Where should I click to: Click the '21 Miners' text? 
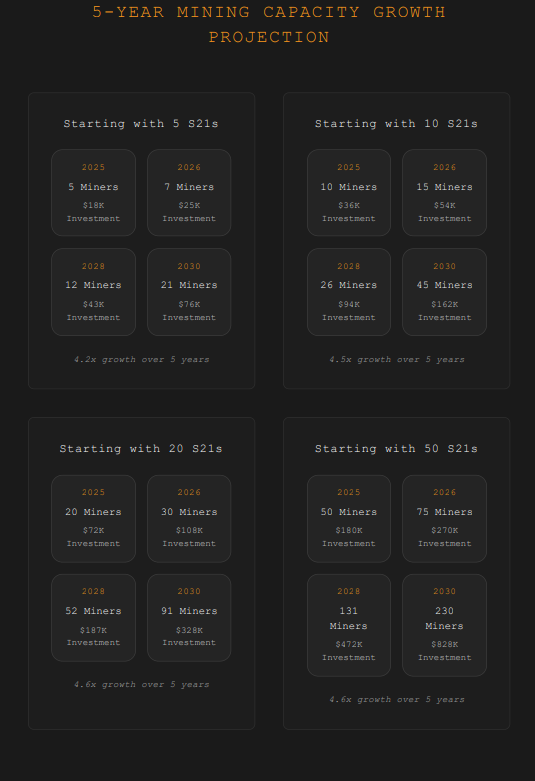click(189, 285)
